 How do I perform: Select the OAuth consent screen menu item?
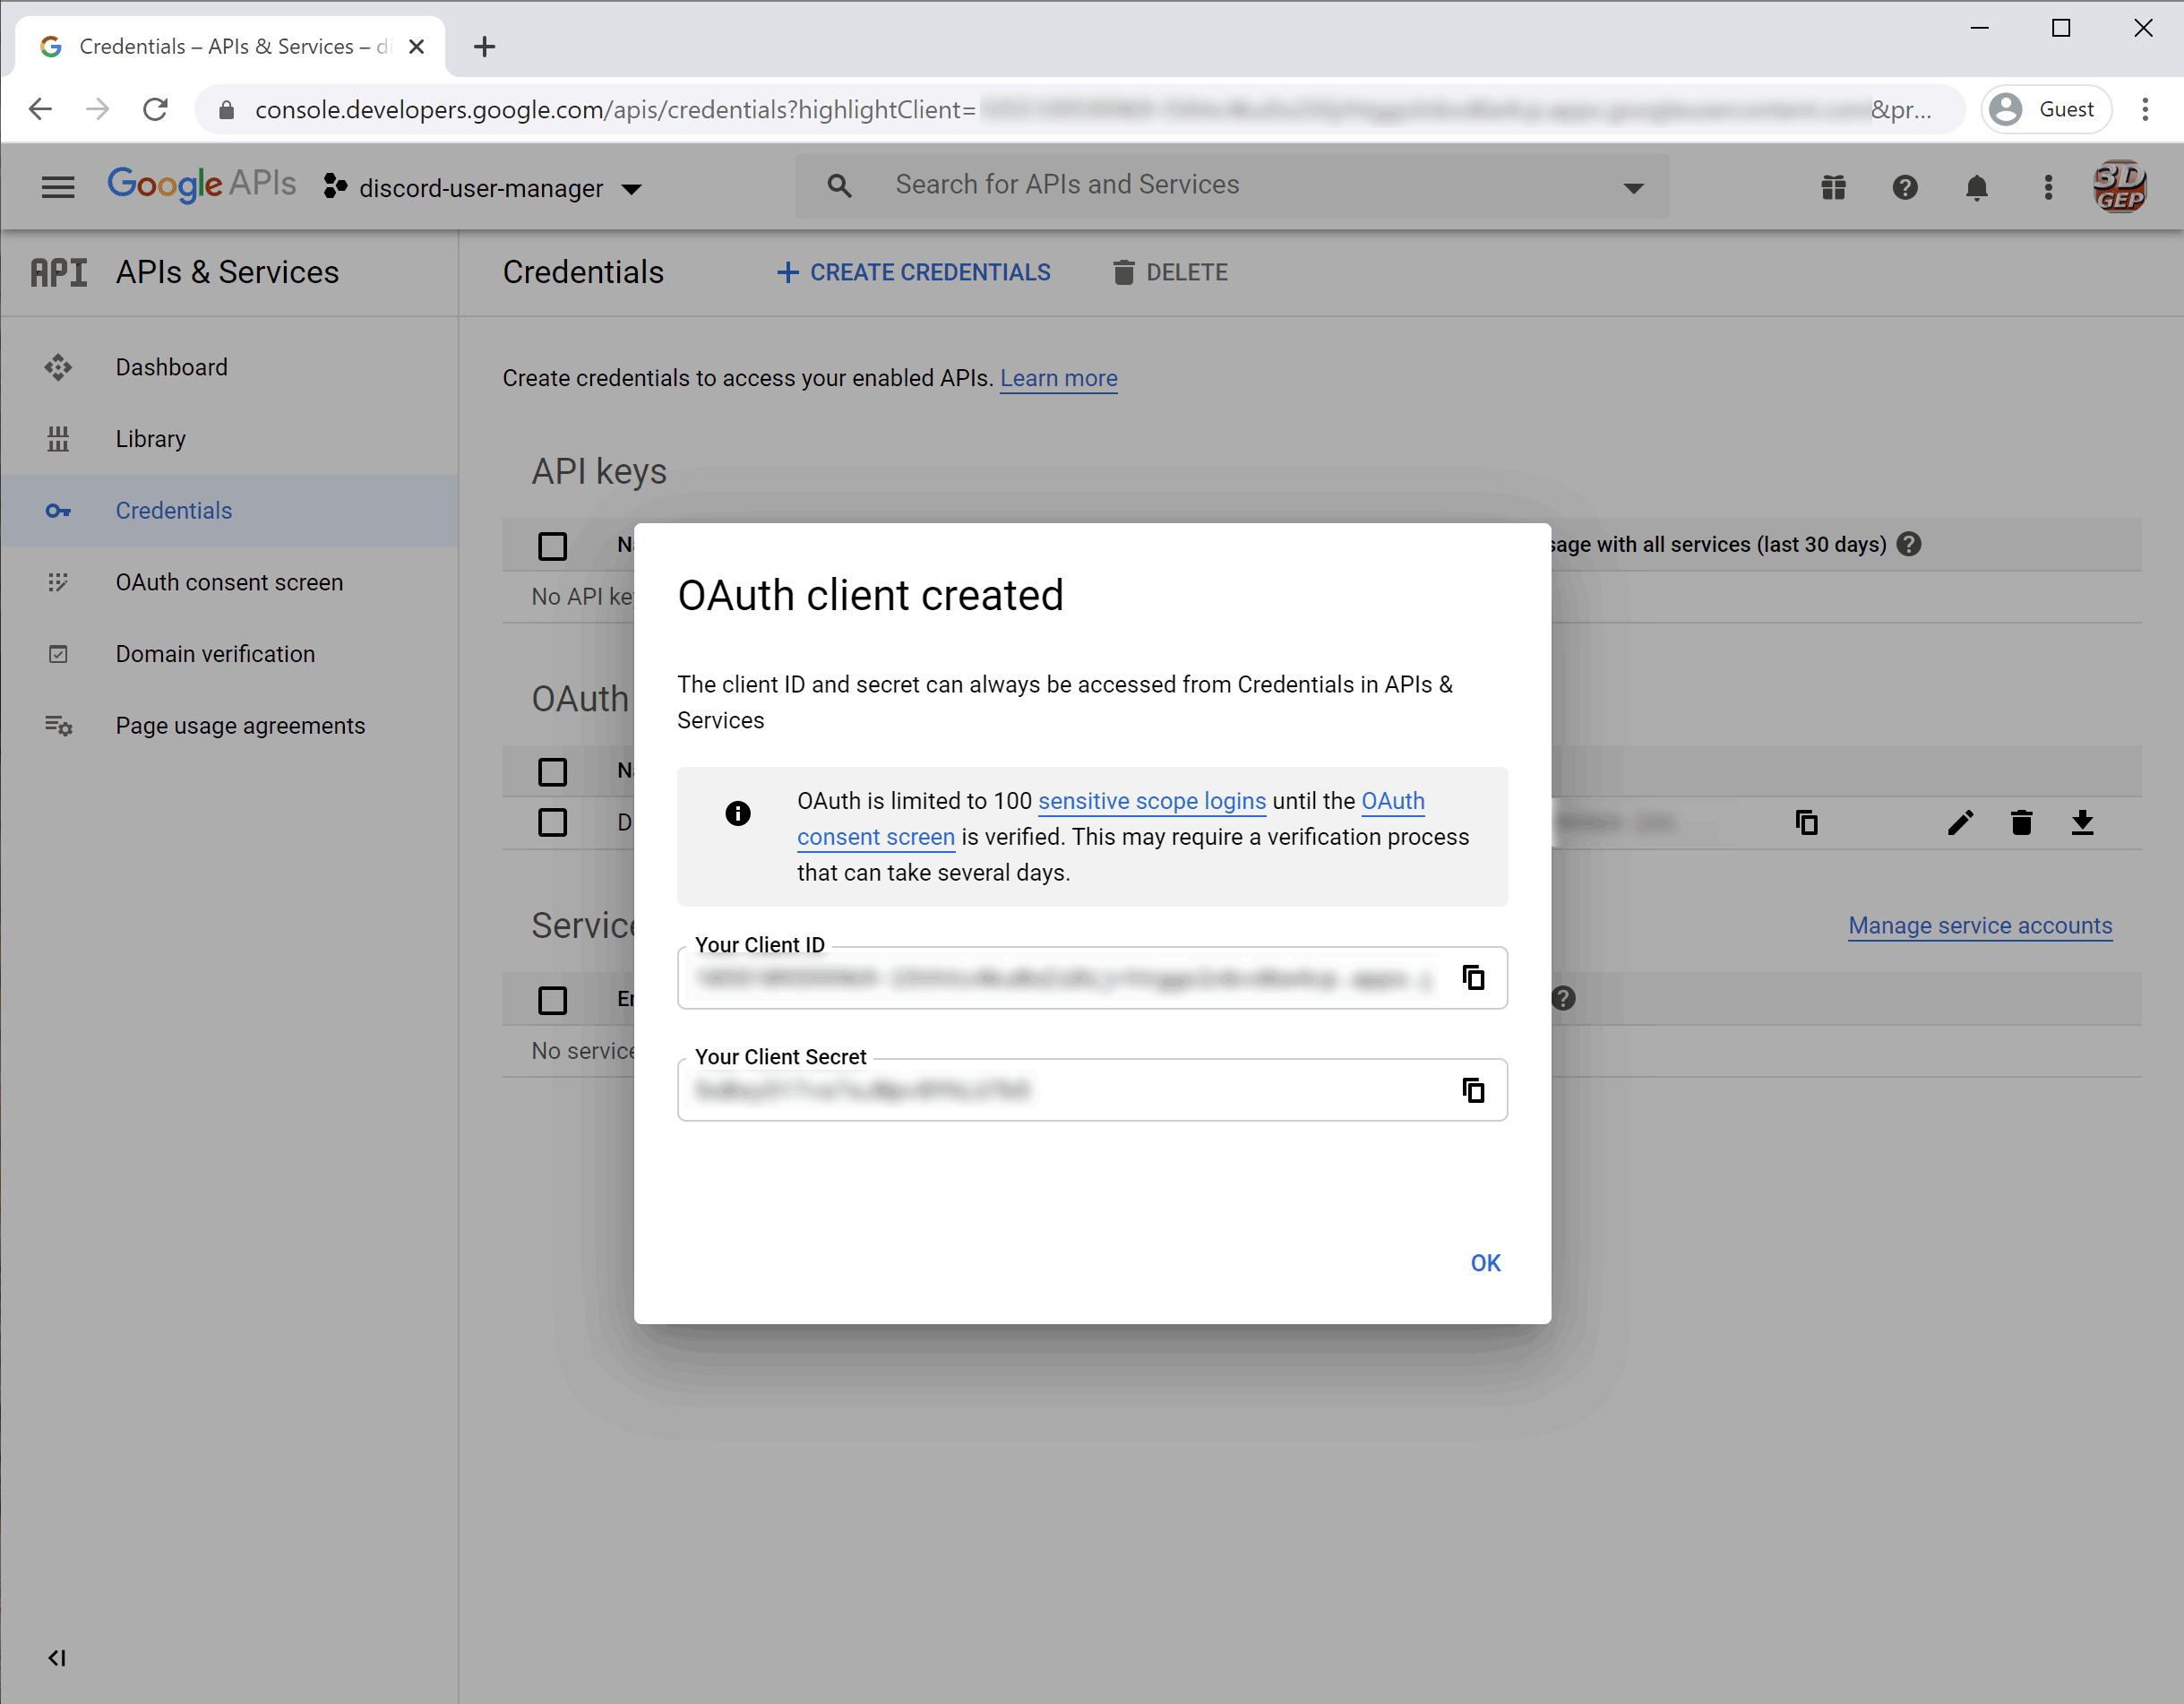click(x=228, y=581)
